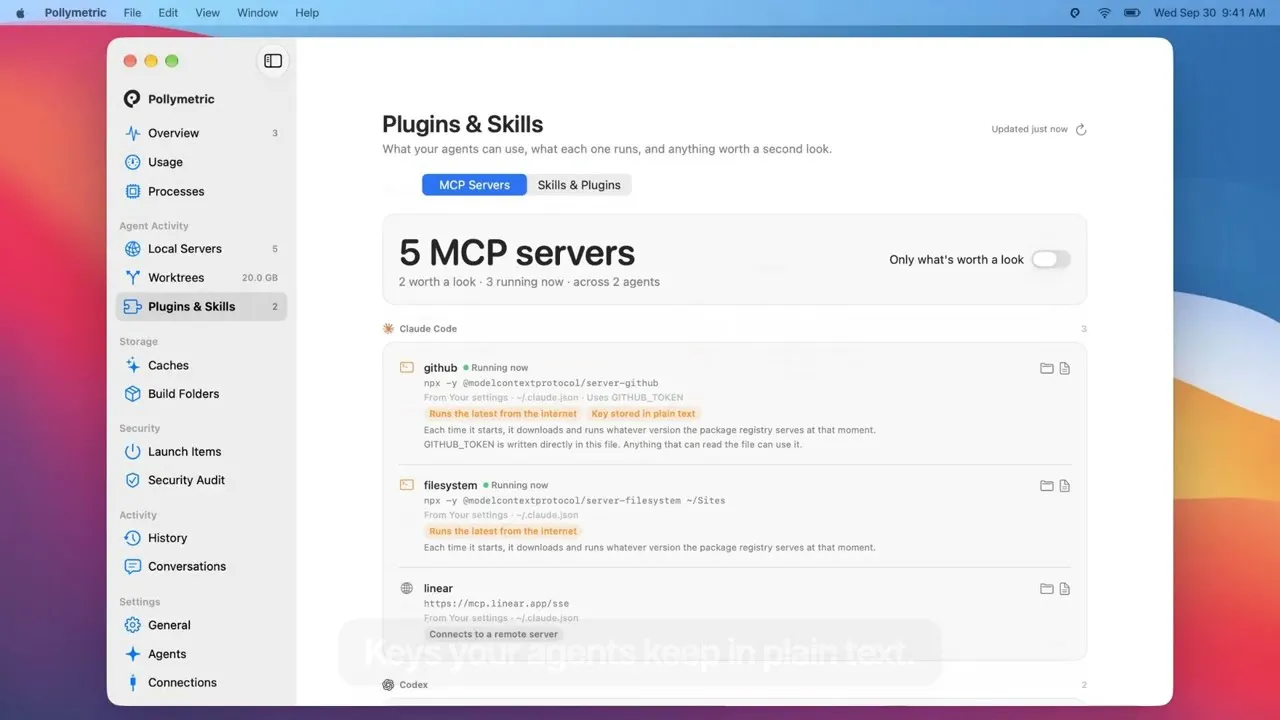Open the battery status menu
The height and width of the screenshot is (720, 1280).
click(1132, 13)
